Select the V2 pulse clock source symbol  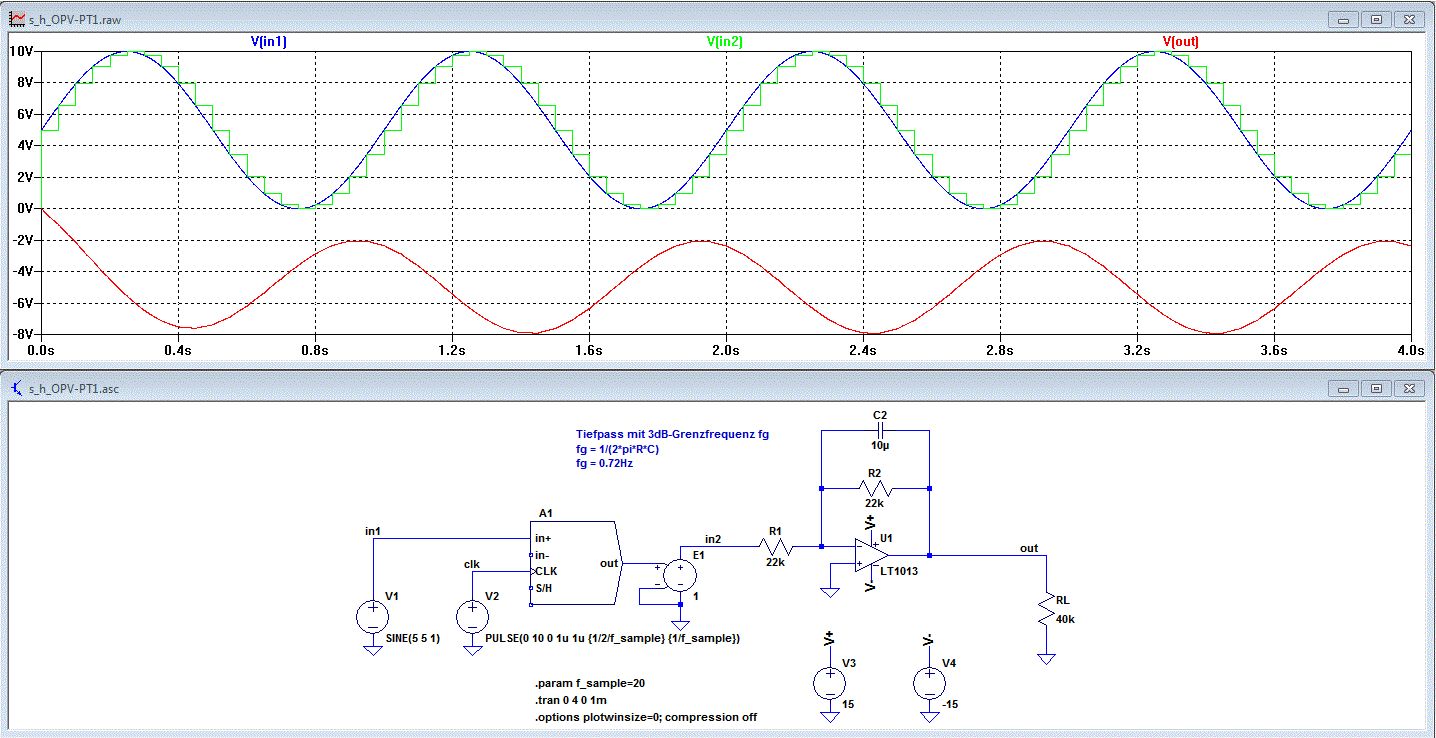click(x=471, y=616)
